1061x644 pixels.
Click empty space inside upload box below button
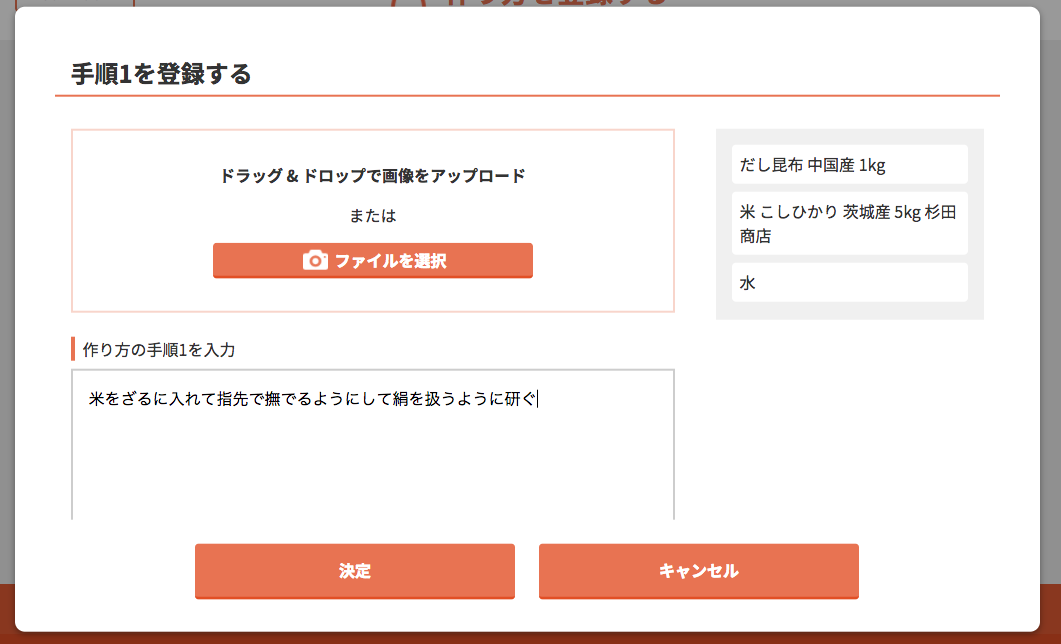(372, 294)
